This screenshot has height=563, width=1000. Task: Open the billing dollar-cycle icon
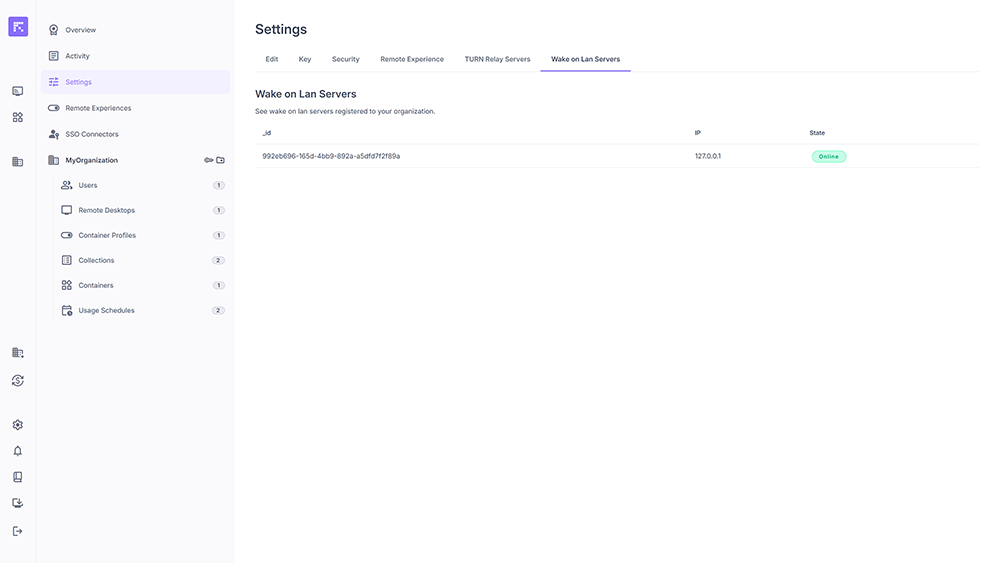point(17,381)
